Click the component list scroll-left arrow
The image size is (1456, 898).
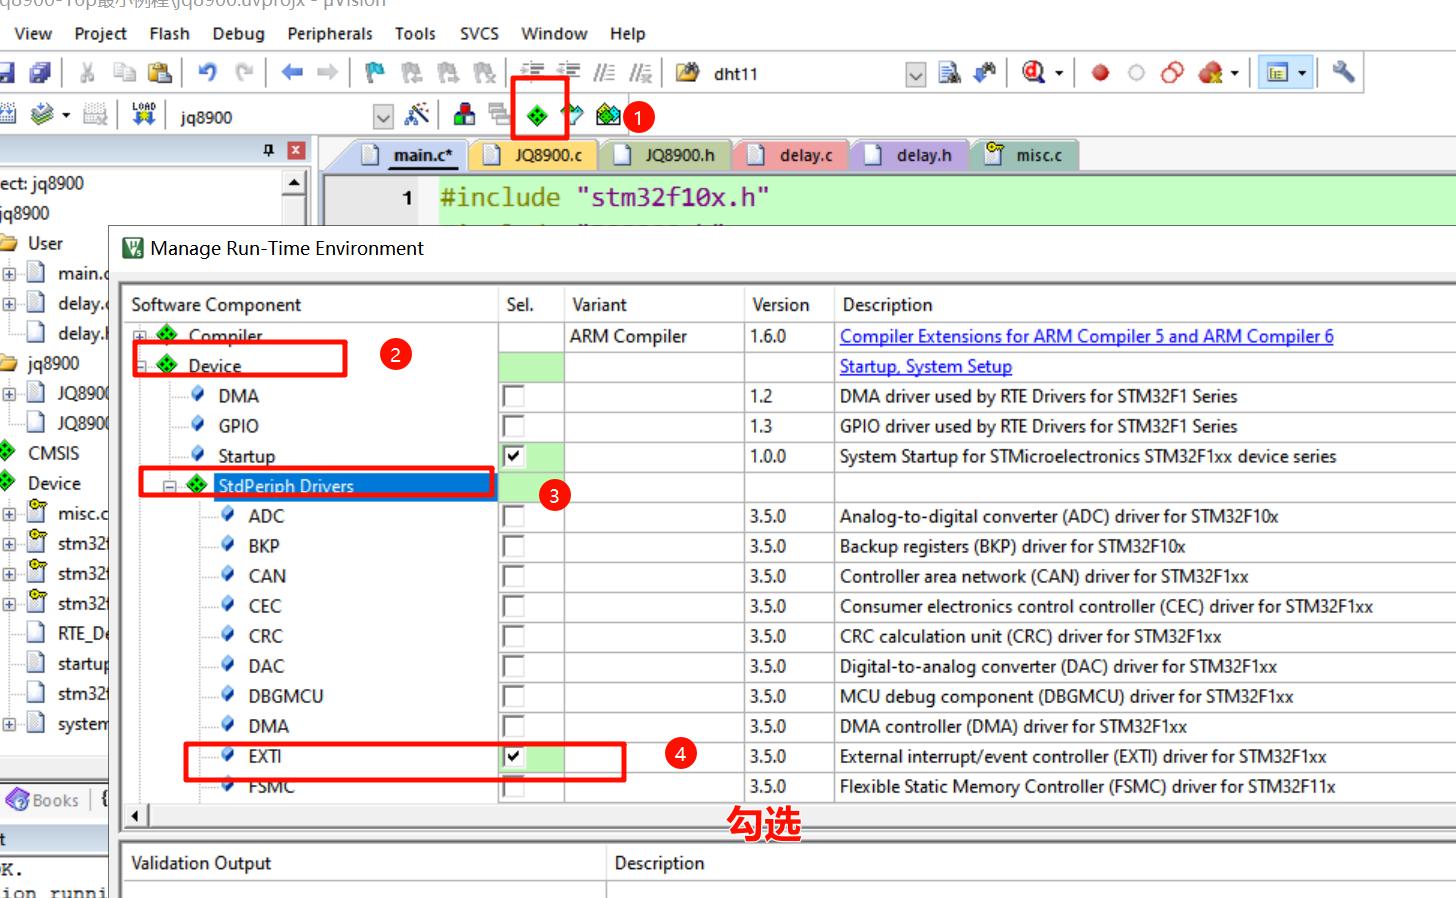pyautogui.click(x=135, y=816)
